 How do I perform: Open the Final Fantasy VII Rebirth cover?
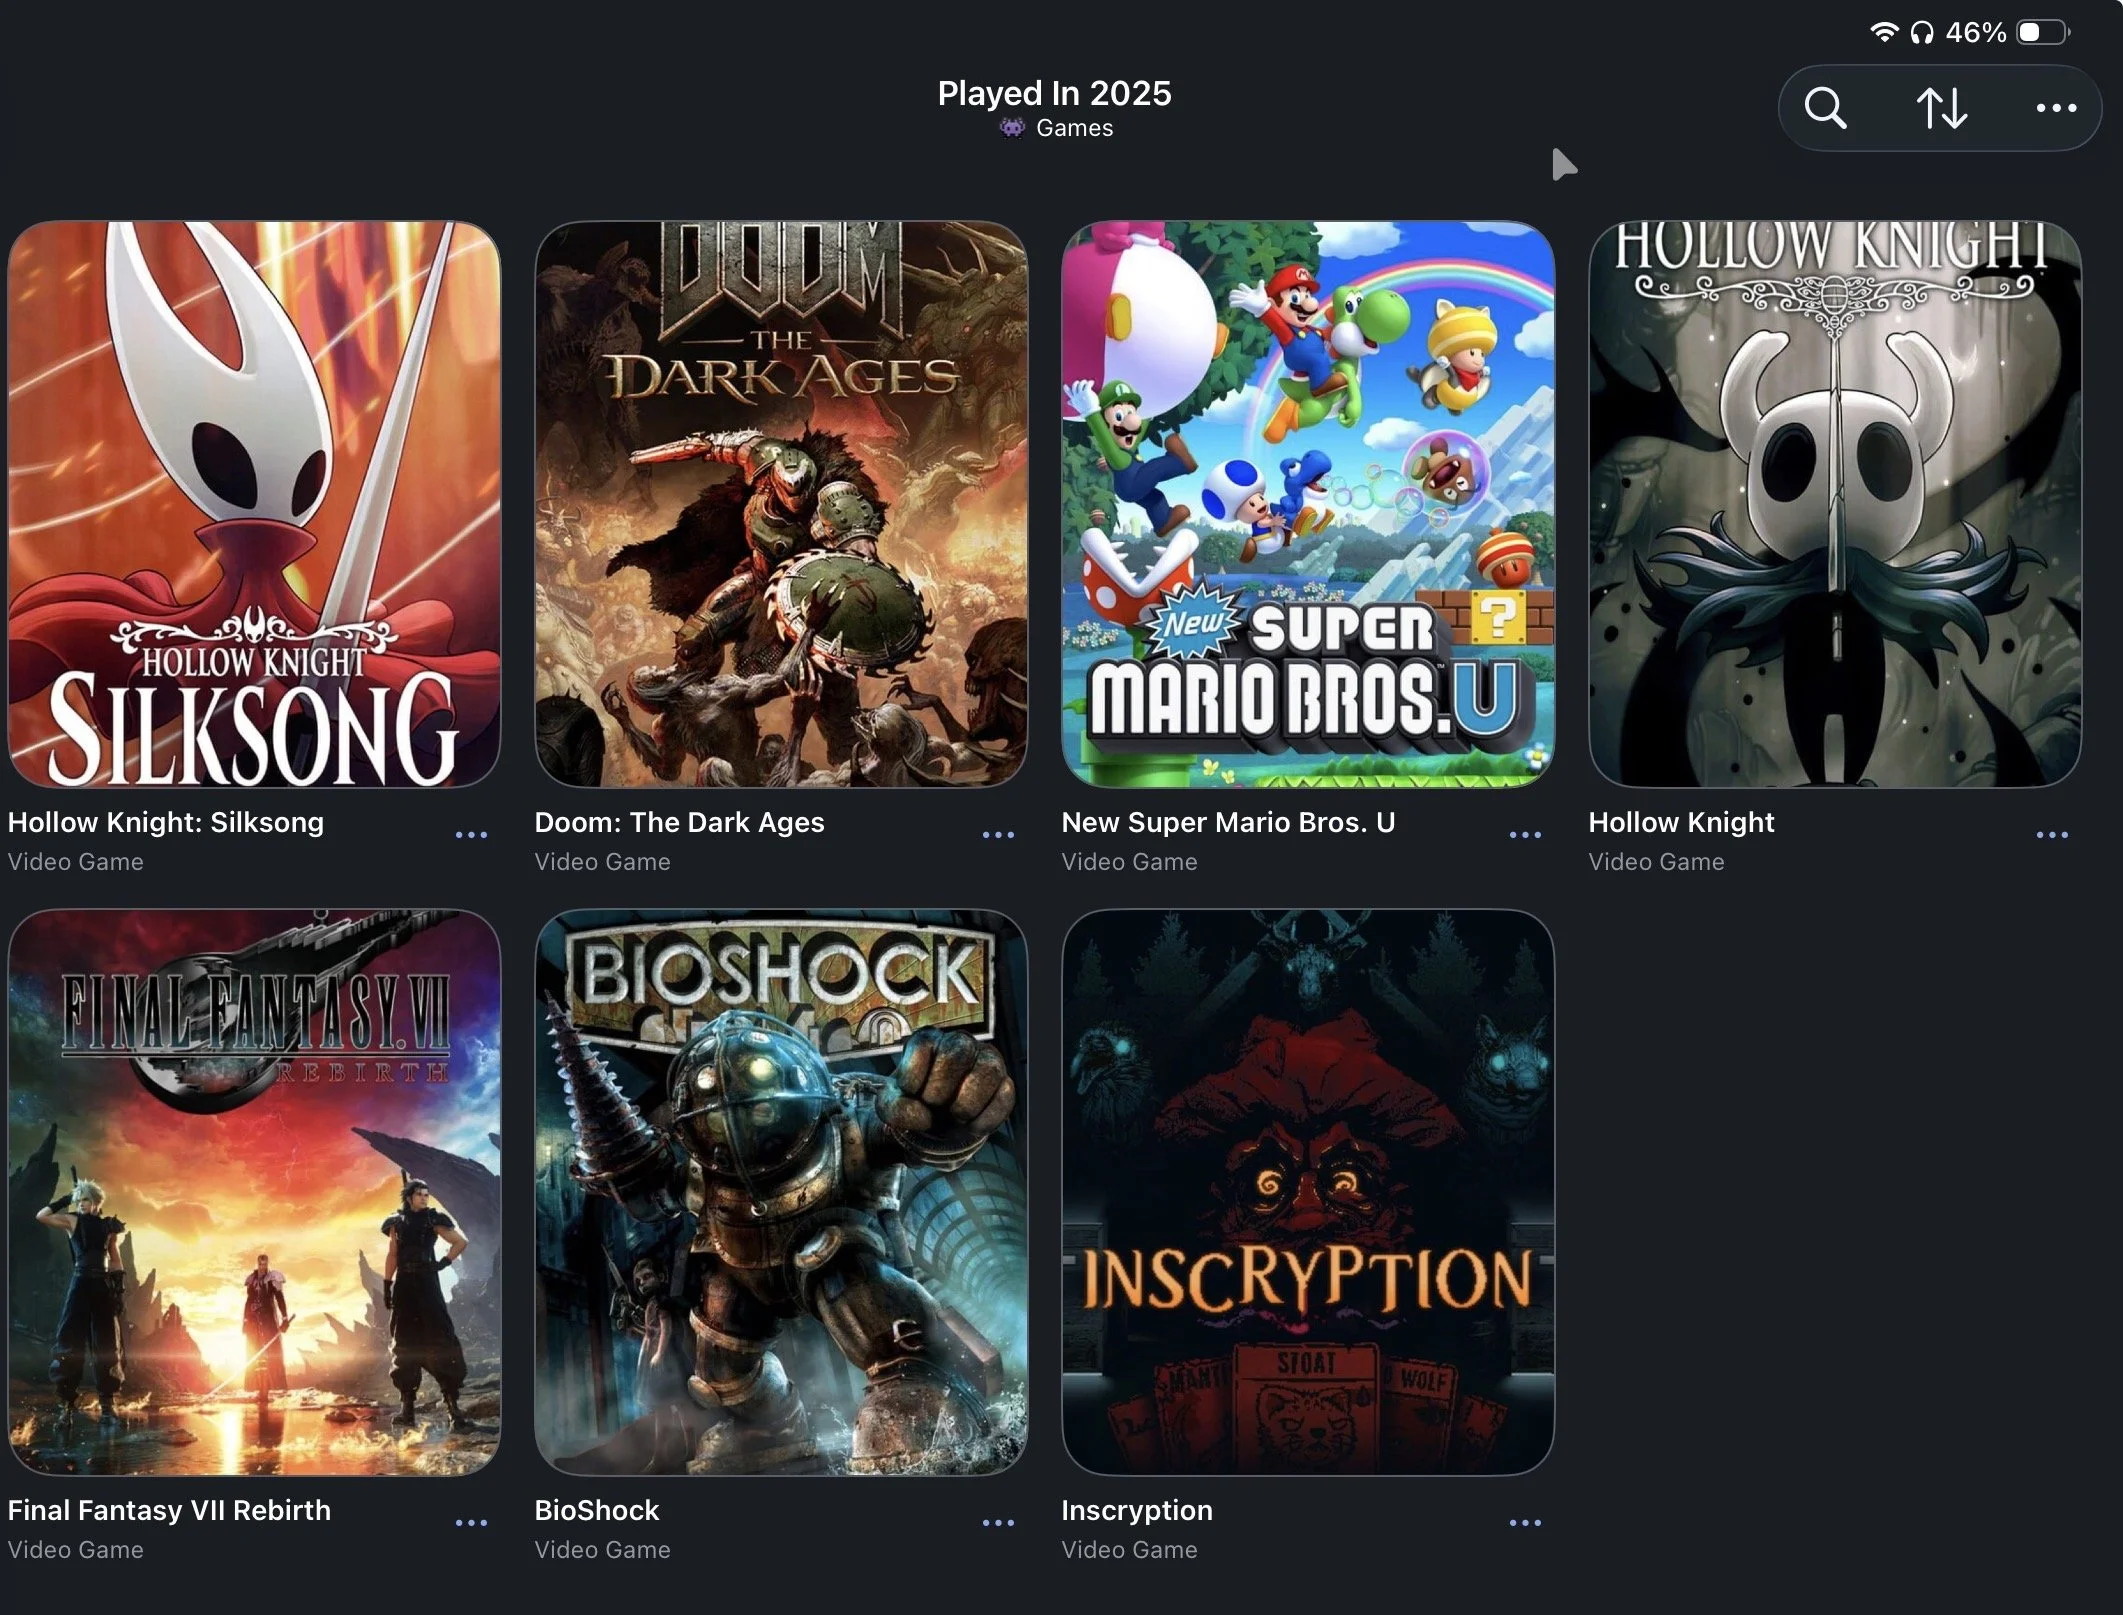(254, 1192)
